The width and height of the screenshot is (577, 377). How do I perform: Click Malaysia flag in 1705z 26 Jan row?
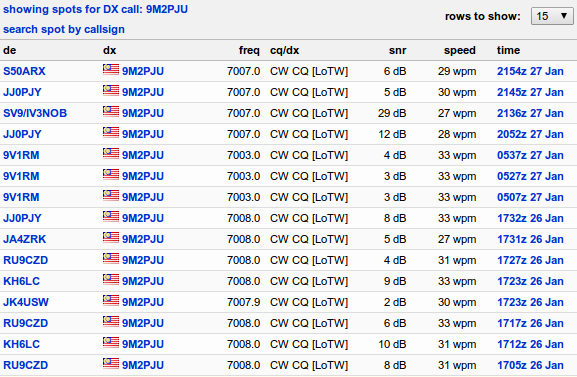(x=111, y=363)
